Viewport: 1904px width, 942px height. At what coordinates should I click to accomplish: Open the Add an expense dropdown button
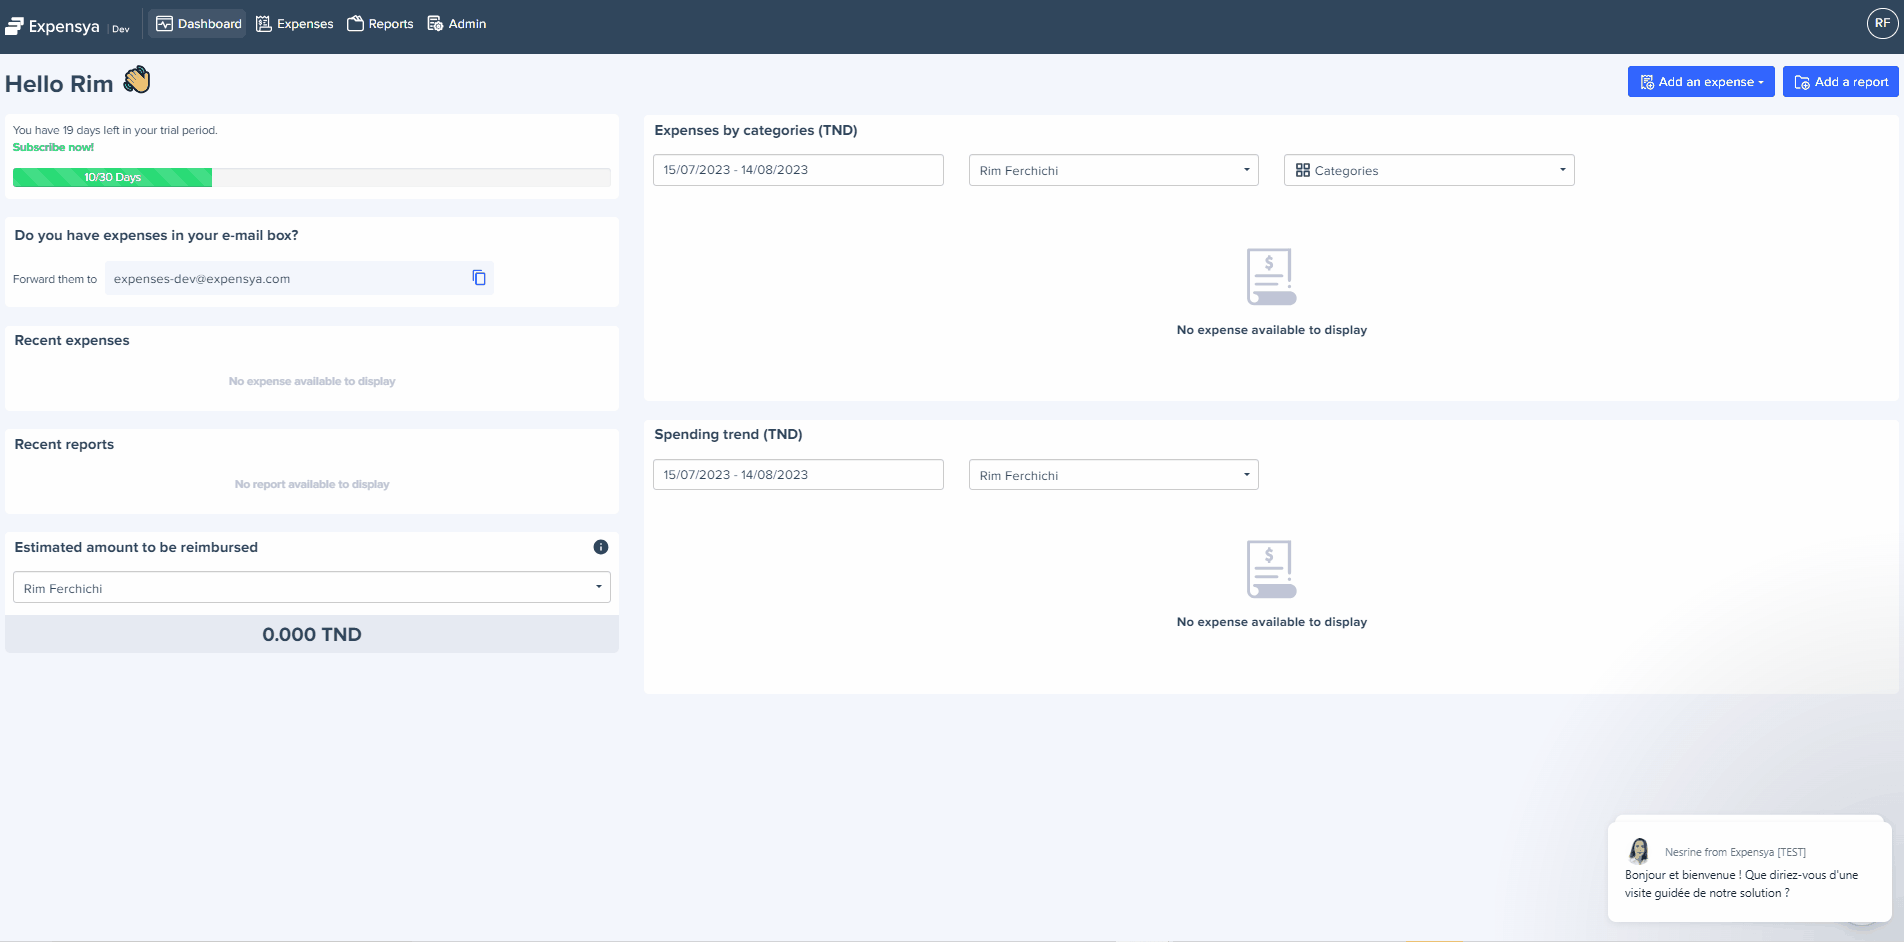click(1700, 82)
